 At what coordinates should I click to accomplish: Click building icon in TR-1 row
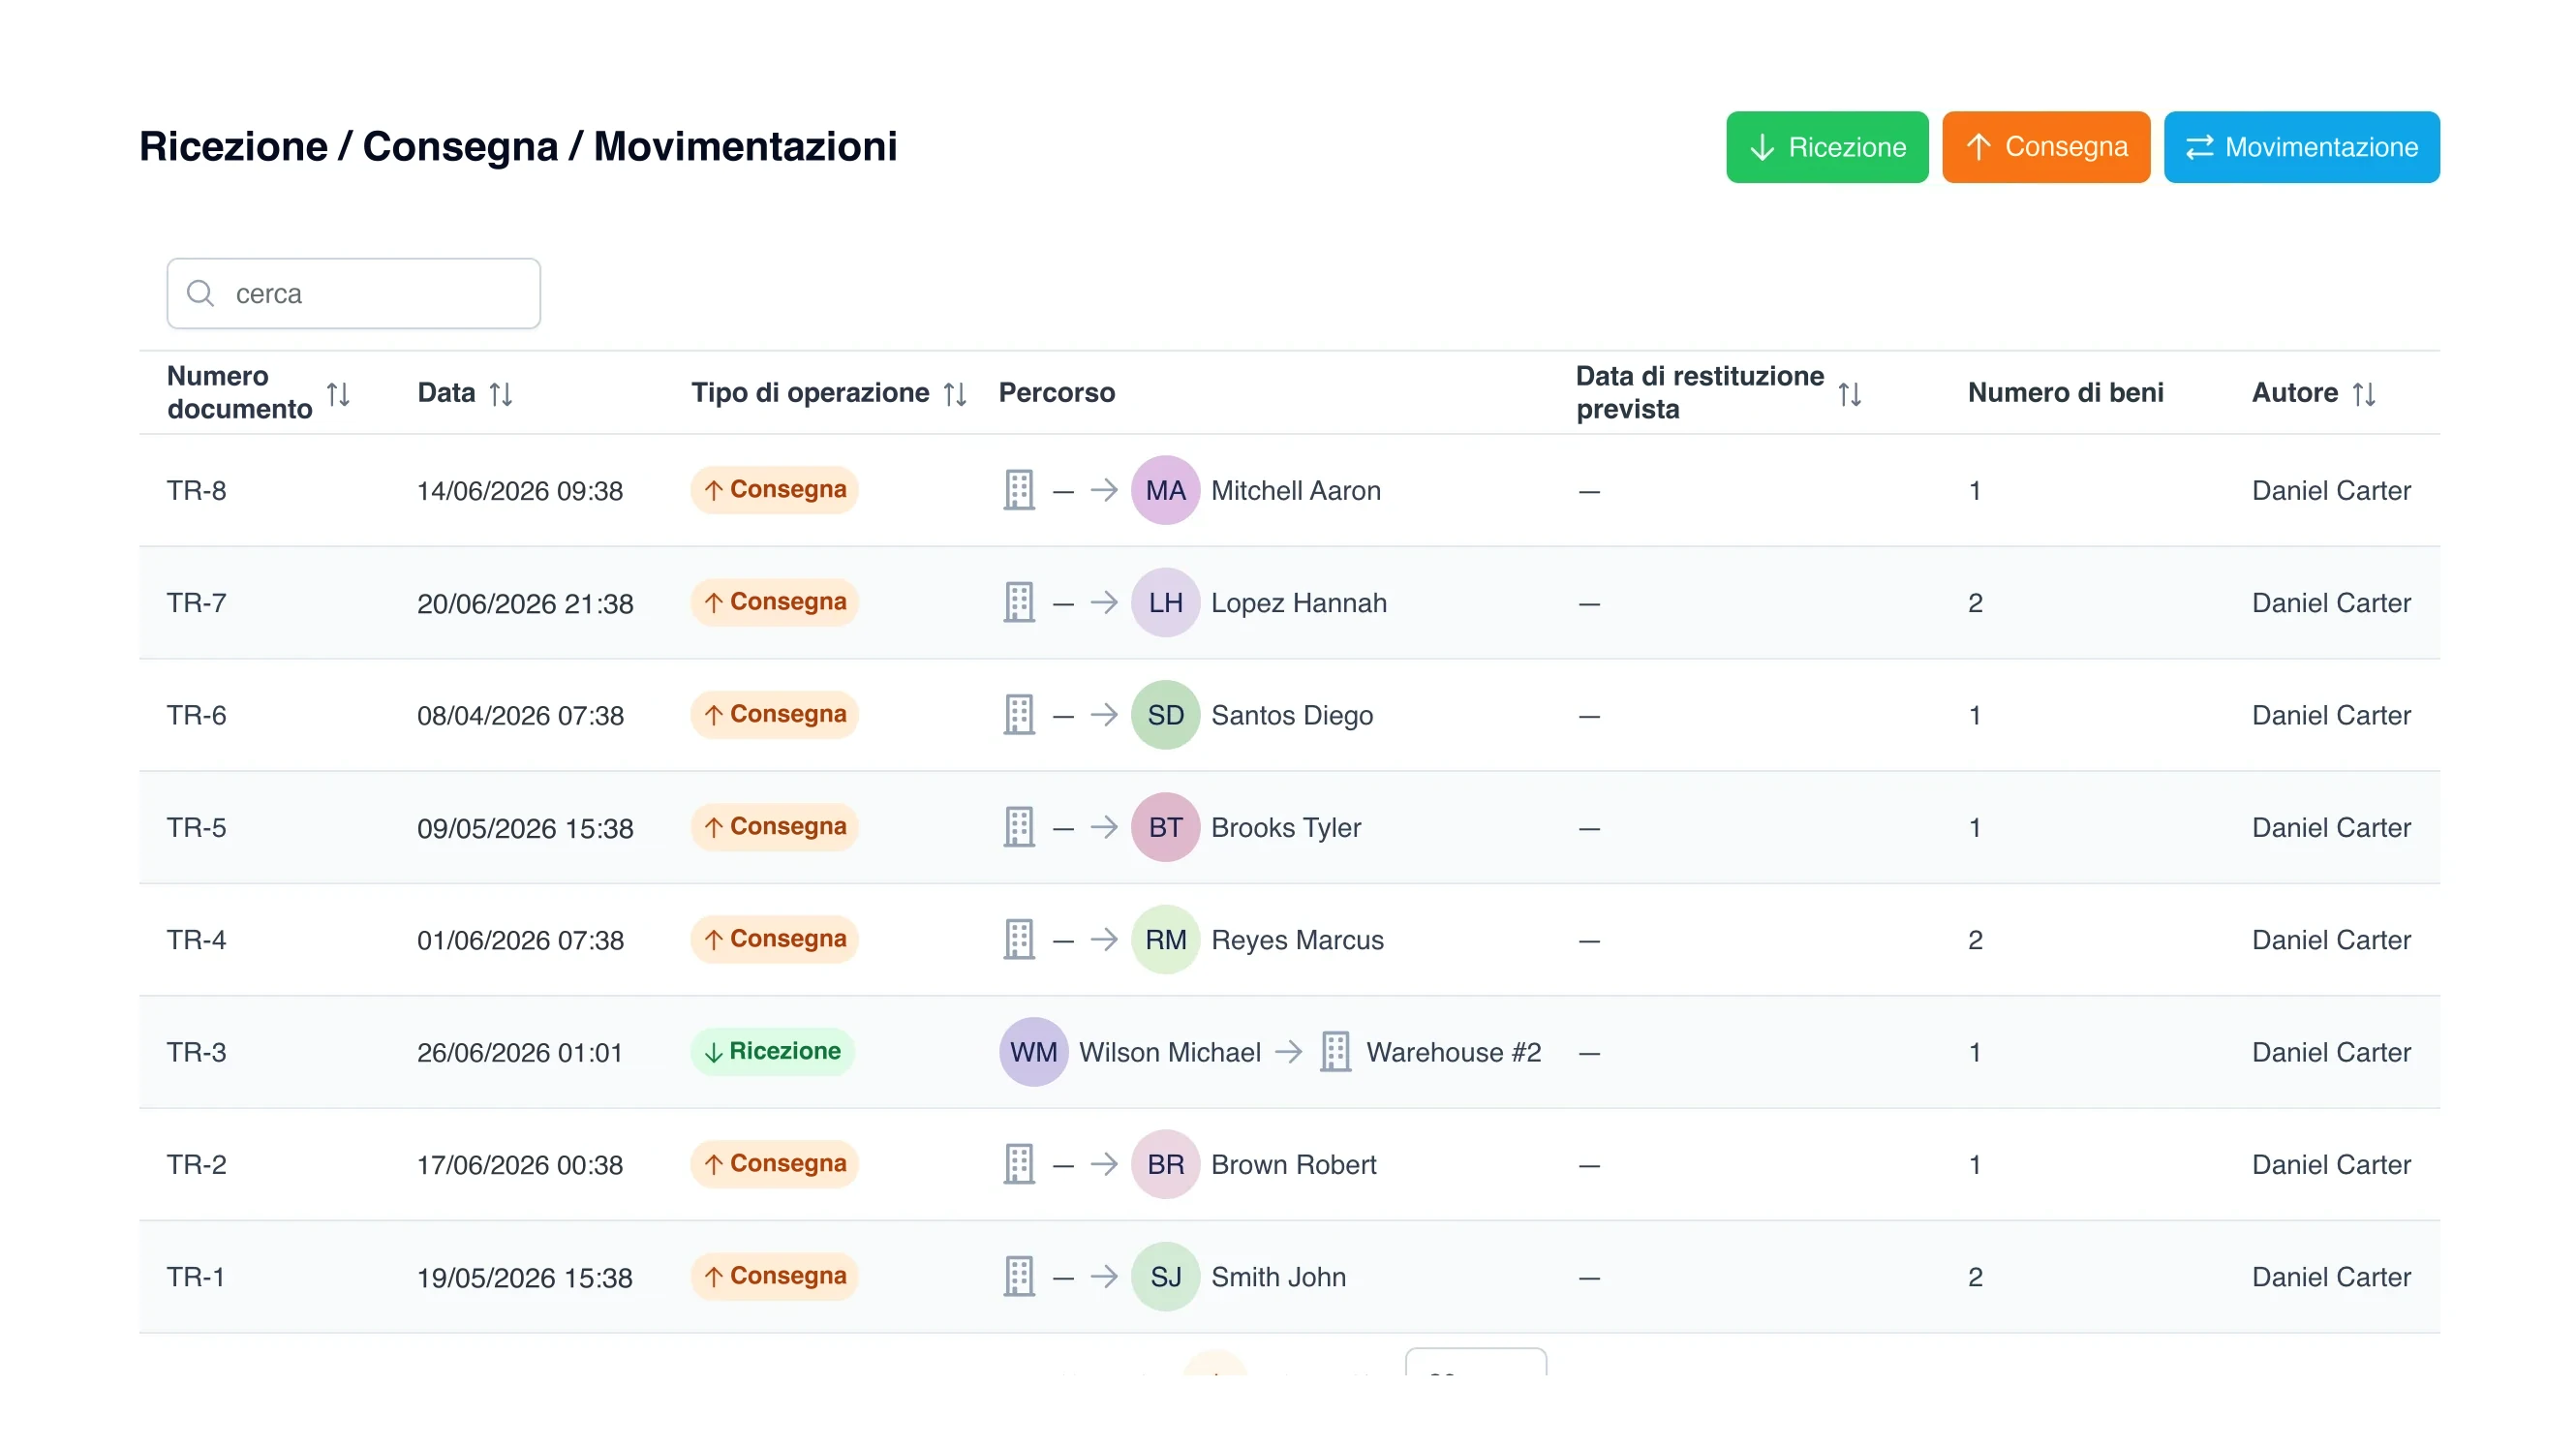click(x=1018, y=1276)
